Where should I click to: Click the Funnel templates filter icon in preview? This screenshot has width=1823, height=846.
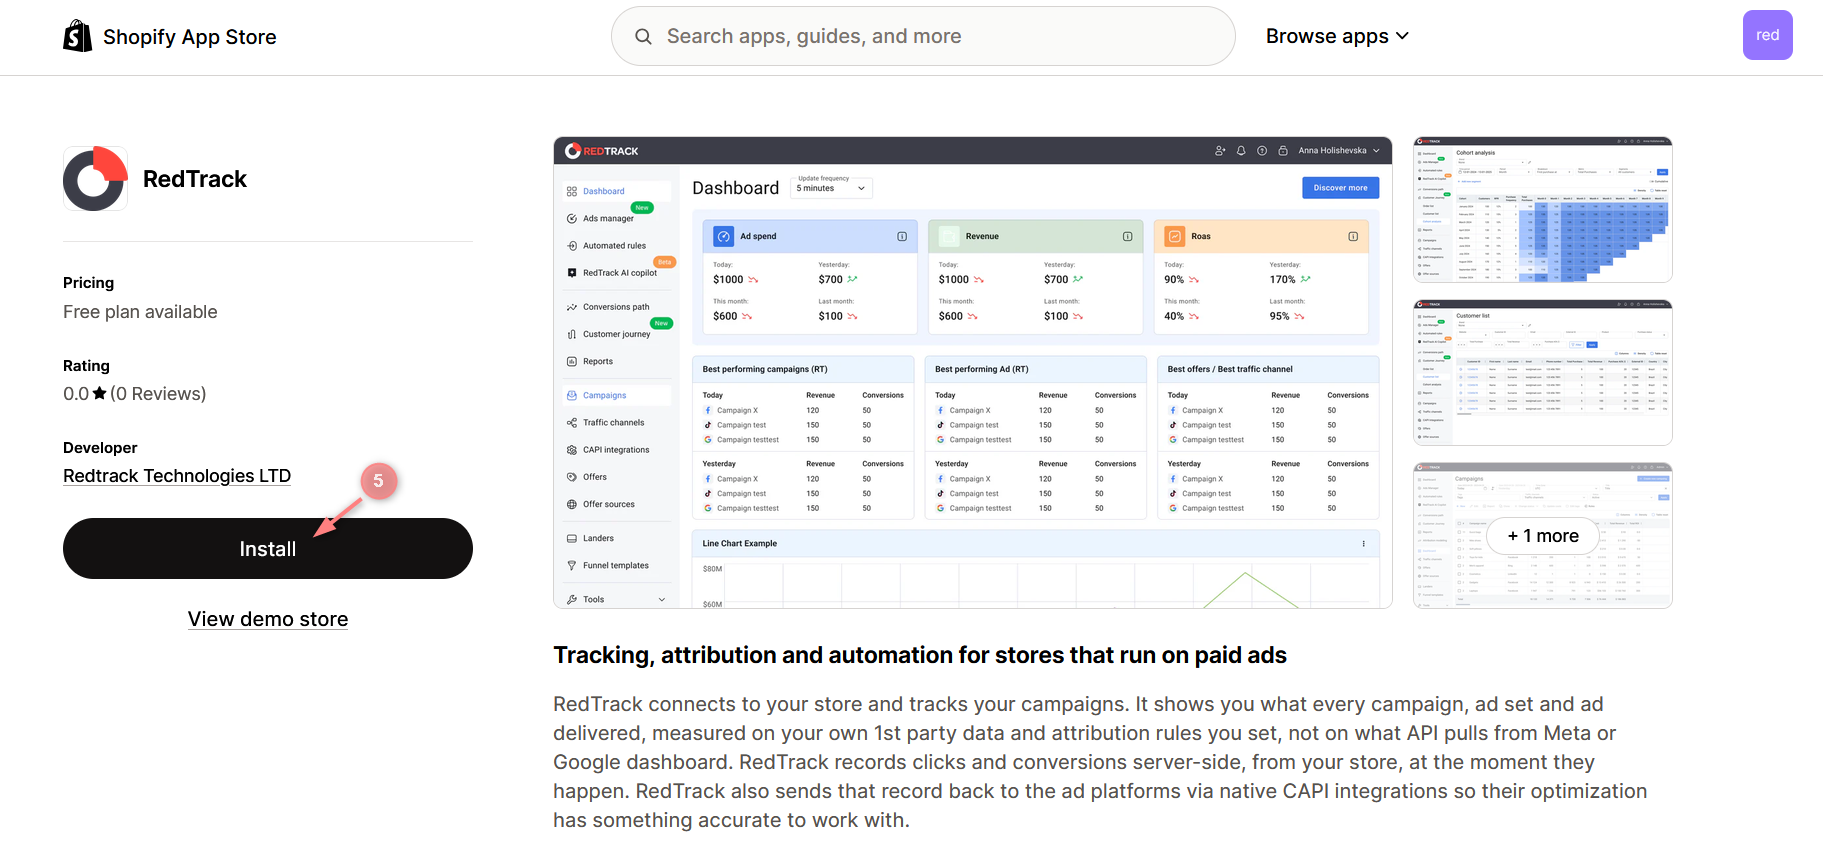click(x=572, y=565)
